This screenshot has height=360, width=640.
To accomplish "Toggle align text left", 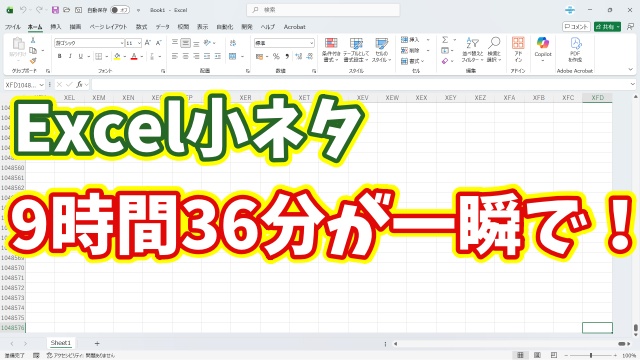I will pyautogui.click(x=175, y=56).
